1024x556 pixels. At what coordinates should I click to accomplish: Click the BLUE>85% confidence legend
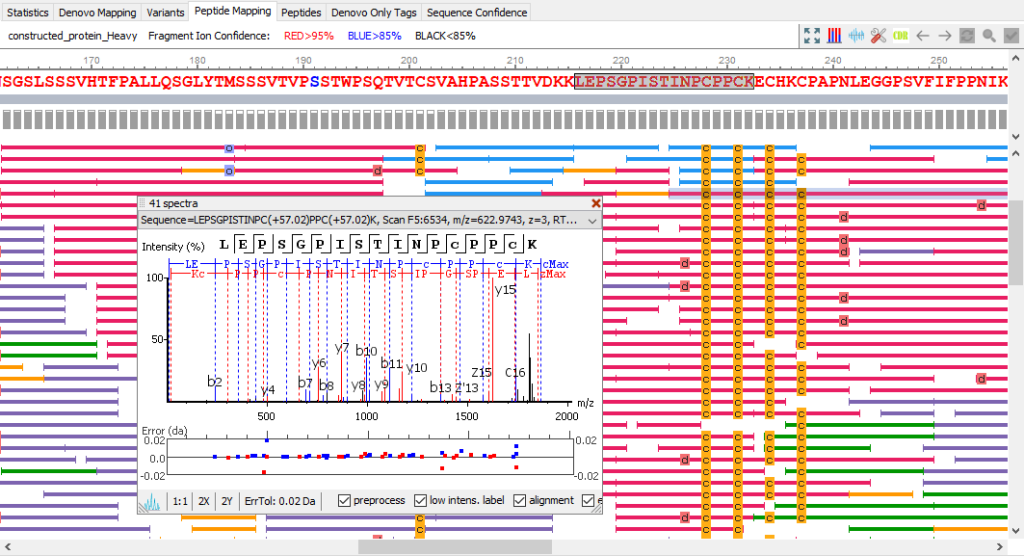374,36
